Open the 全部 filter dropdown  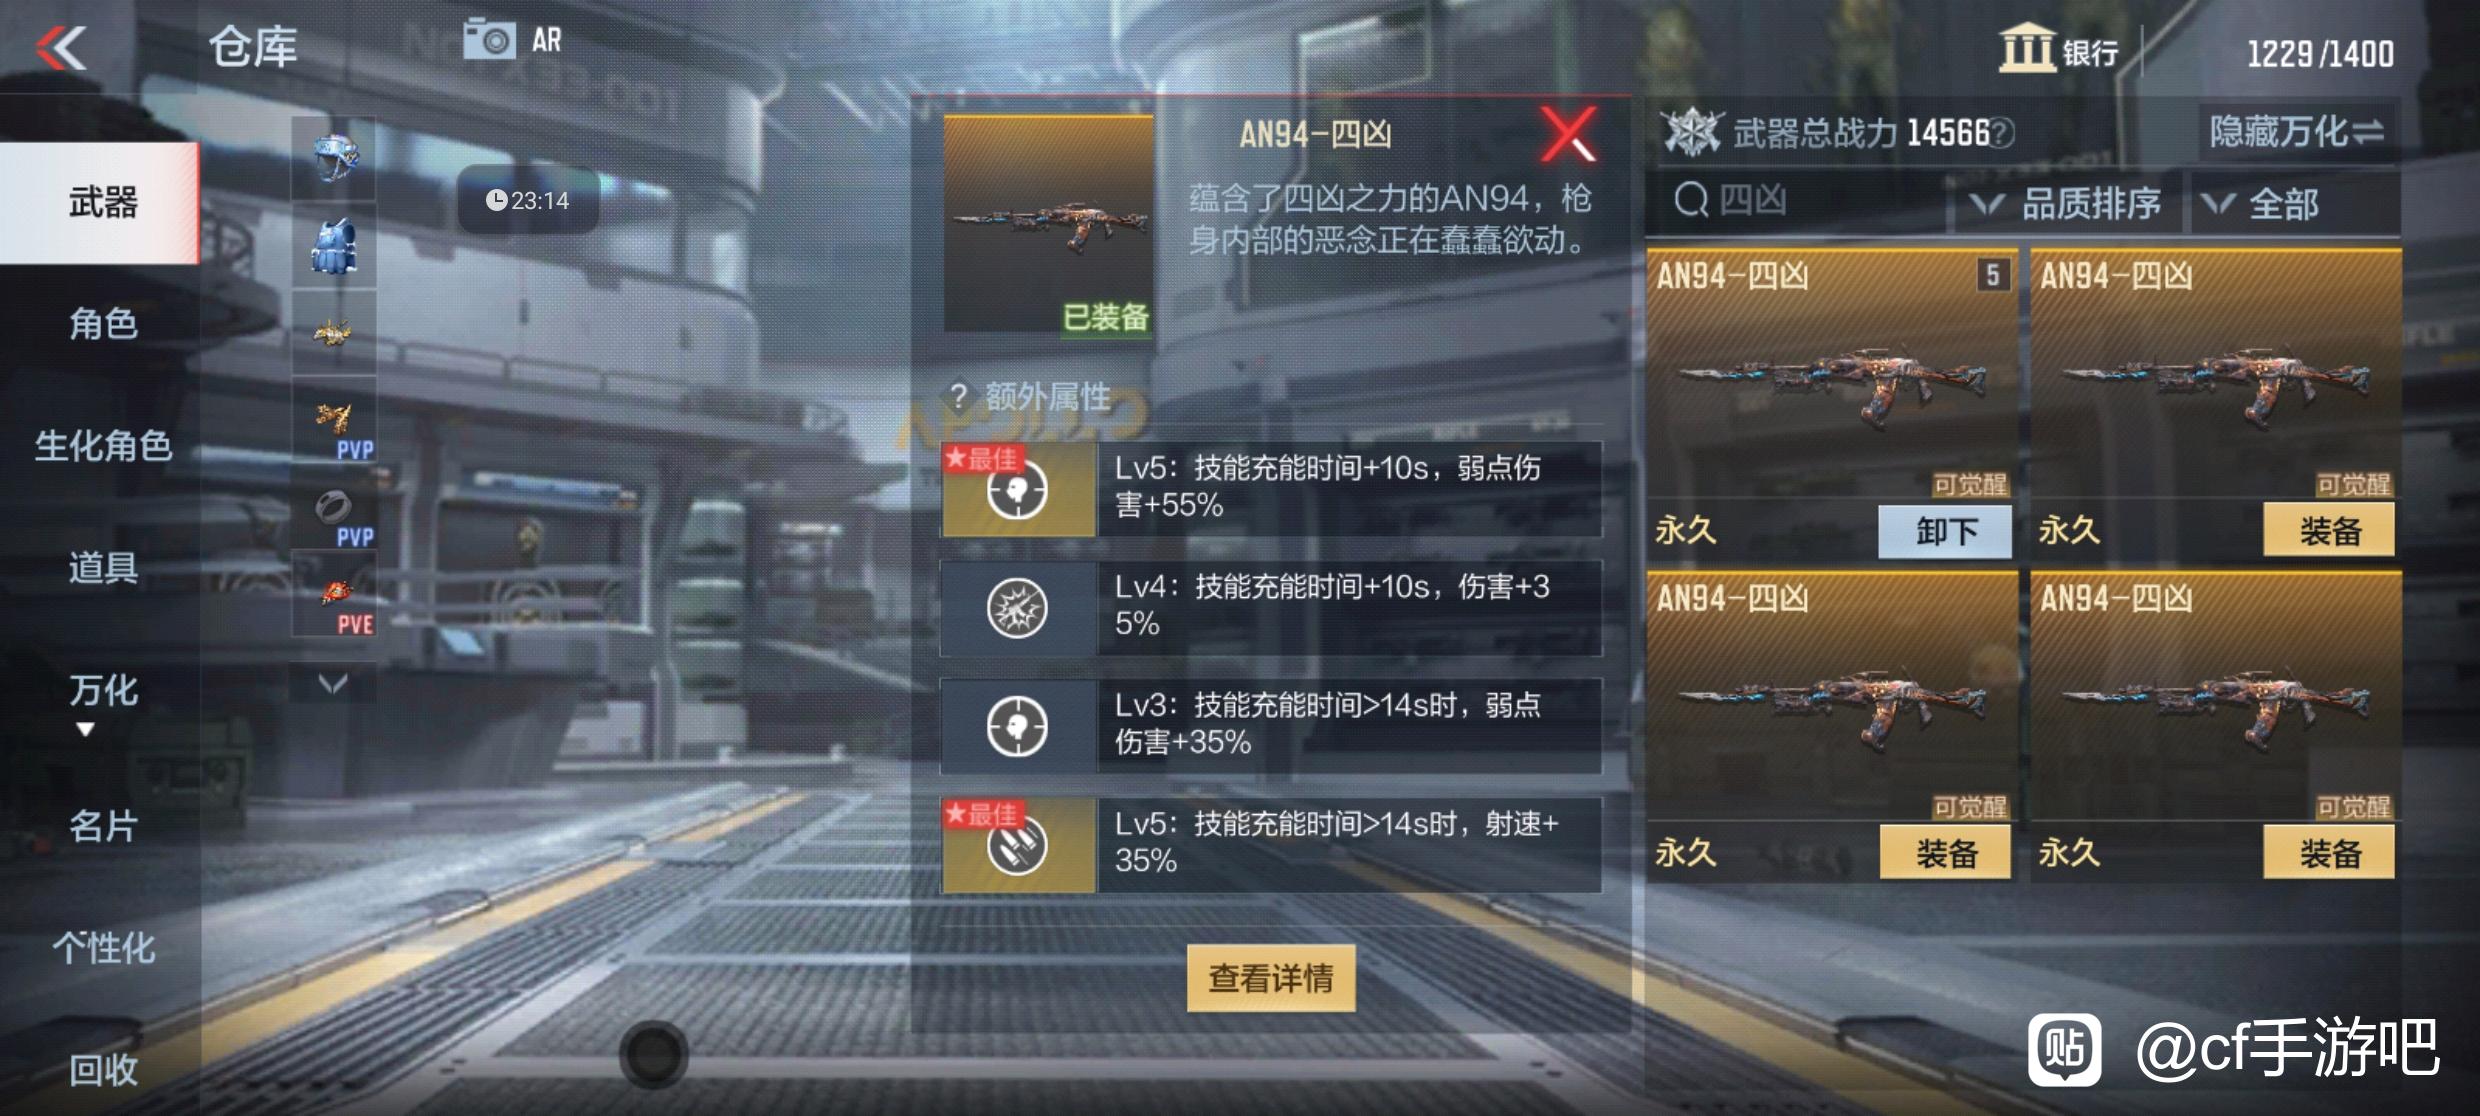coord(2295,204)
